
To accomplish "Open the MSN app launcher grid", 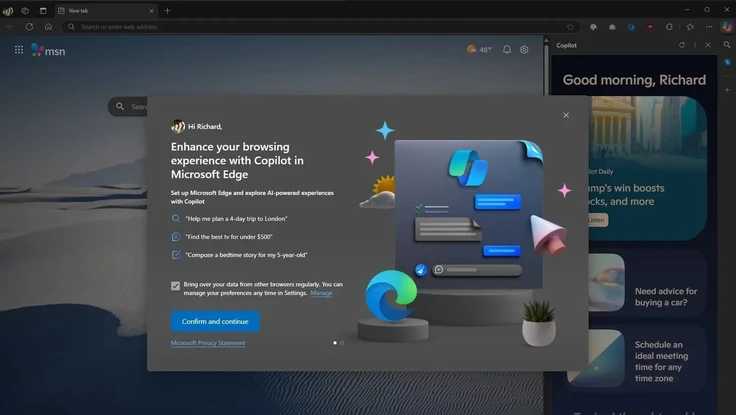I will (19, 50).
